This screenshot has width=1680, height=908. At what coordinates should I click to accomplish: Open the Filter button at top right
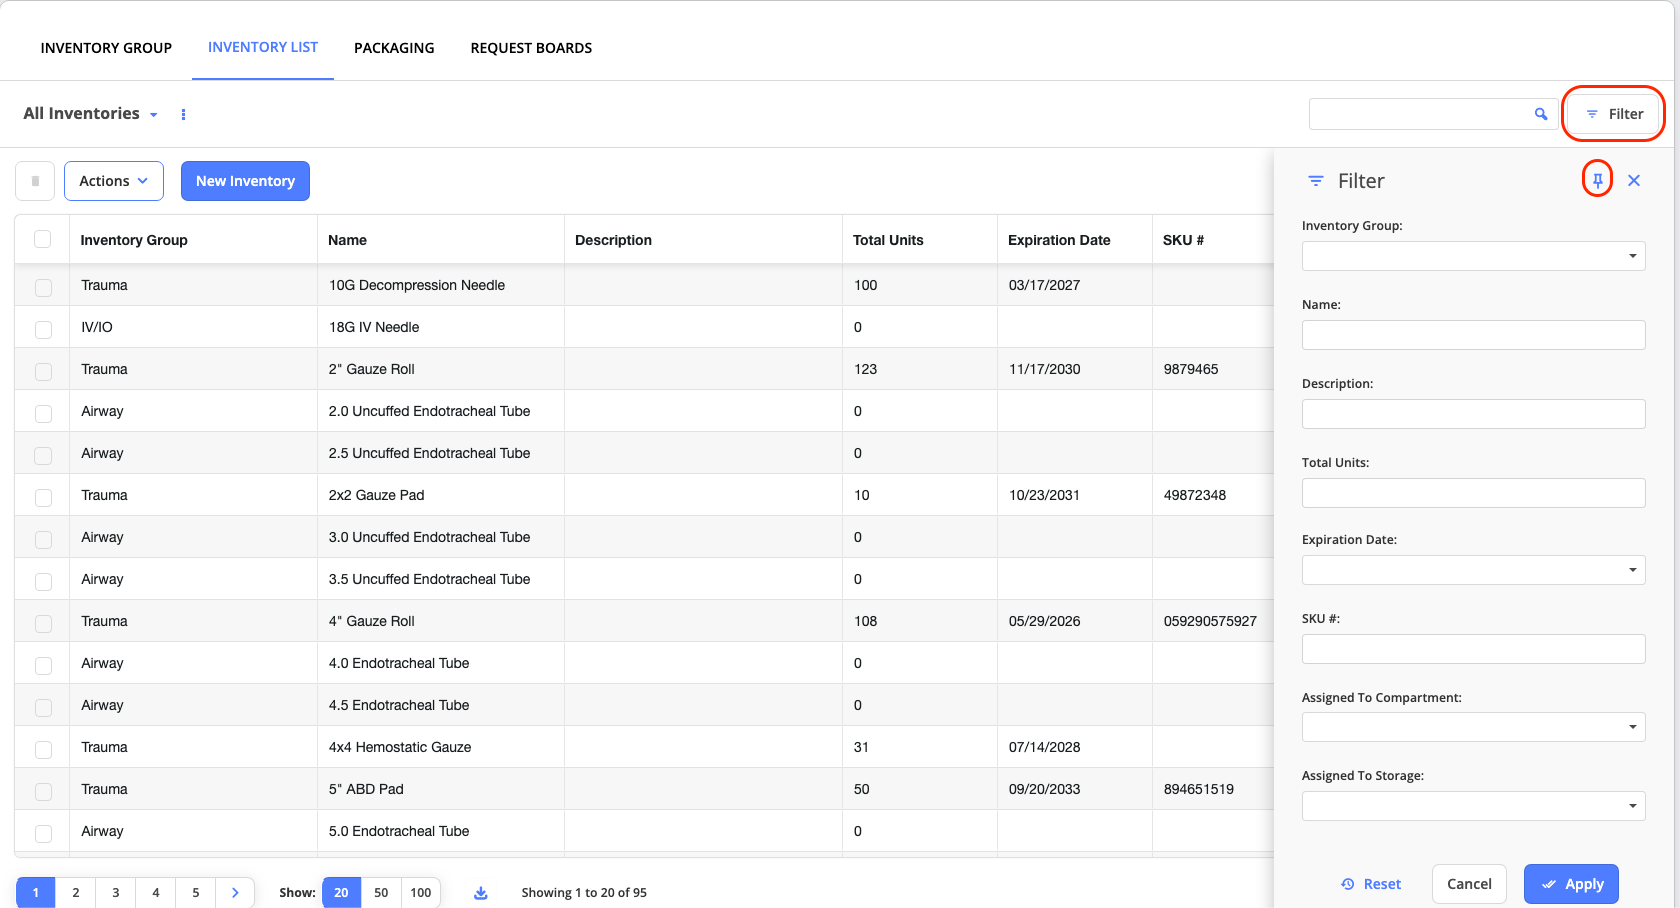coord(1614,114)
